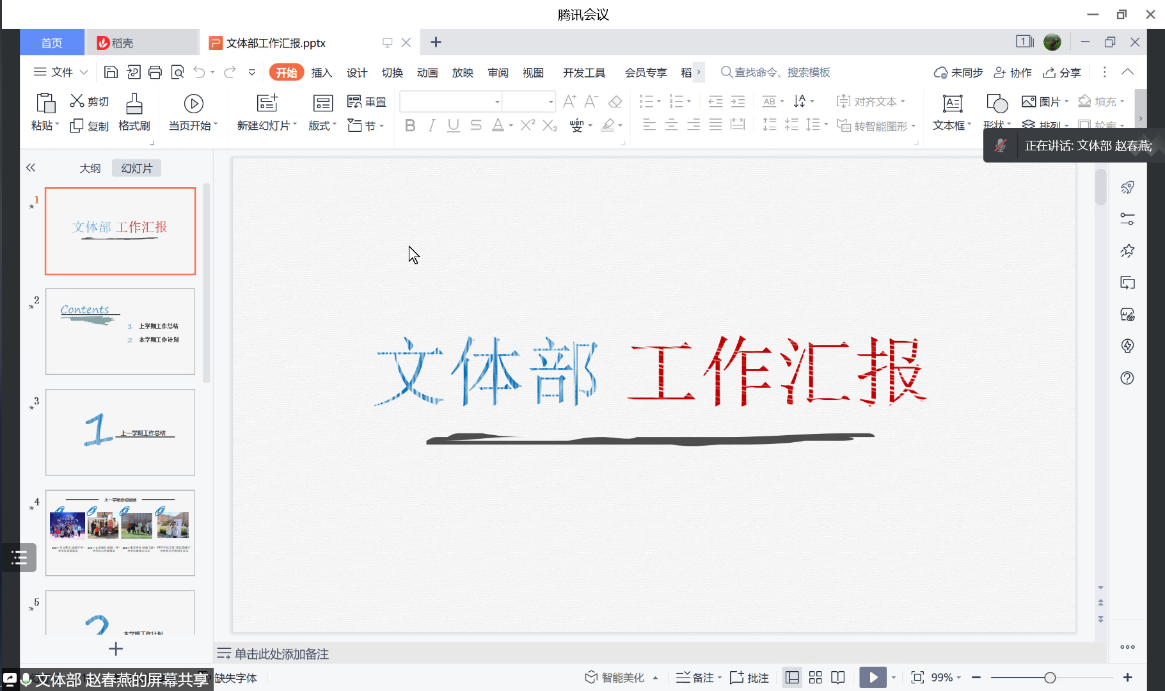1165x691 pixels.
Task: Switch to the Outline (大纲) pane tab
Action: coord(90,168)
